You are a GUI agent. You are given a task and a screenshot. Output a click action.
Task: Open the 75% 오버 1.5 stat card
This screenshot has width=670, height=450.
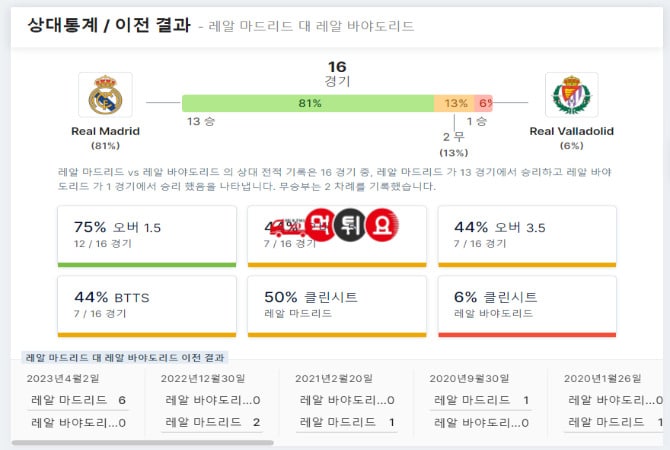pos(147,236)
